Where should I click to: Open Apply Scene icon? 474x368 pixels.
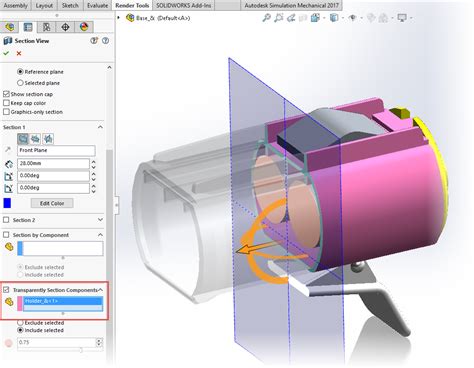[x=383, y=18]
